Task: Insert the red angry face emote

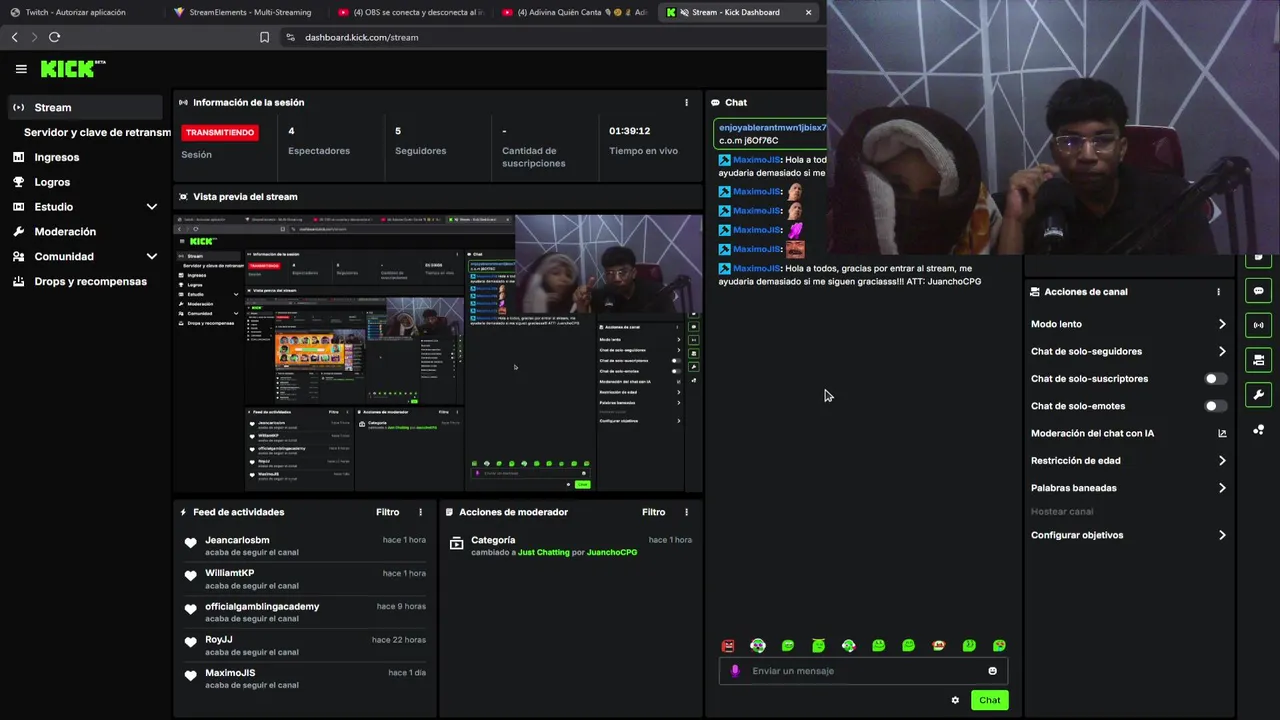Action: coord(728,646)
